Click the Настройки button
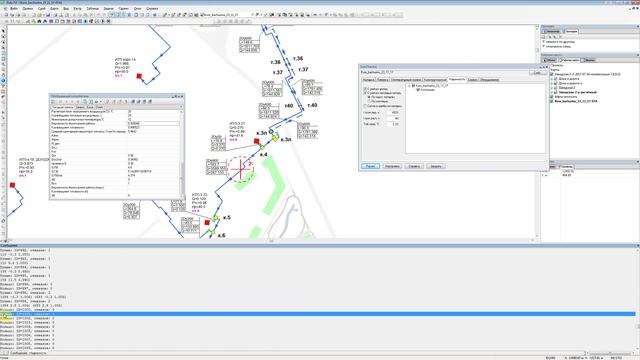 click(392, 166)
